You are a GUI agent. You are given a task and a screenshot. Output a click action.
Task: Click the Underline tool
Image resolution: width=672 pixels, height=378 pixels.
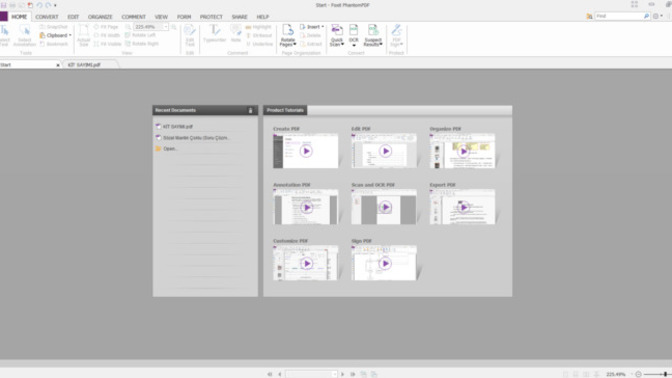coord(259,44)
